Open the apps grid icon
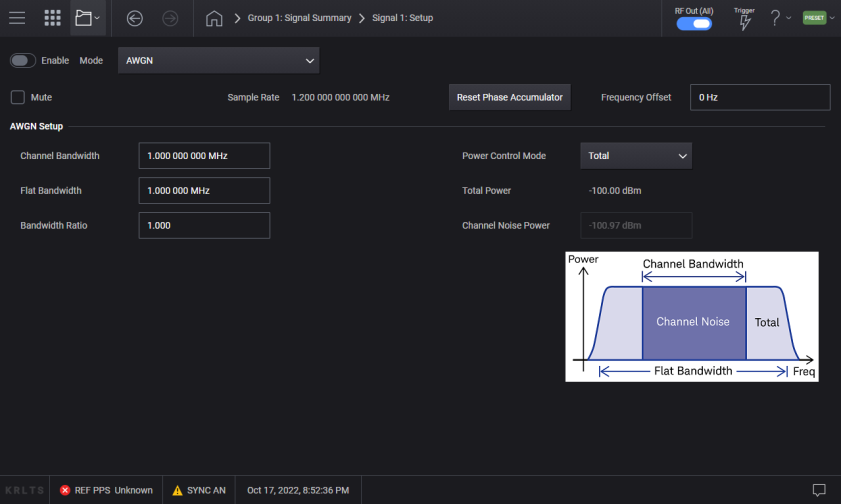Screen dimensions: 841x504 (x=53, y=18)
